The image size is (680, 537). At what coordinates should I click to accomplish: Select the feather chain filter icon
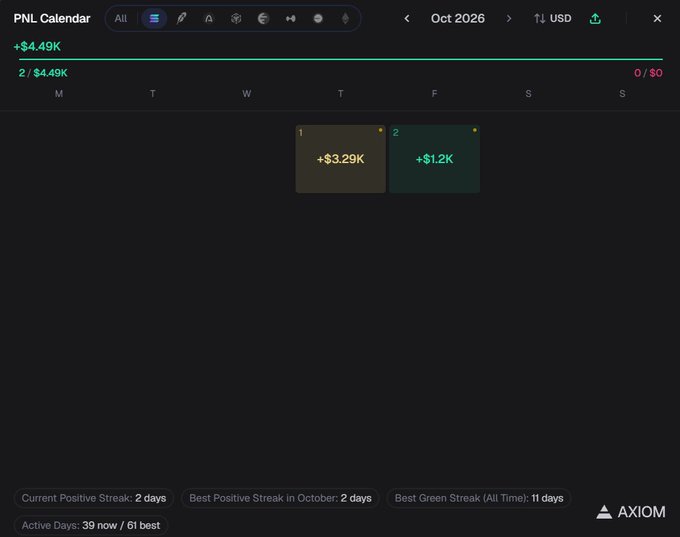click(x=182, y=19)
